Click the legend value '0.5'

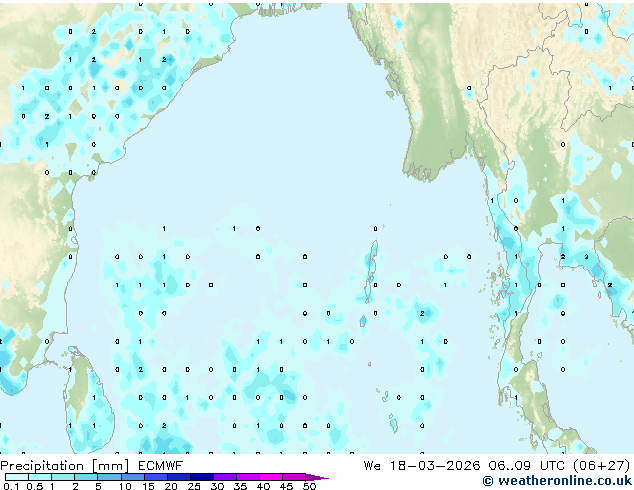coord(35,486)
